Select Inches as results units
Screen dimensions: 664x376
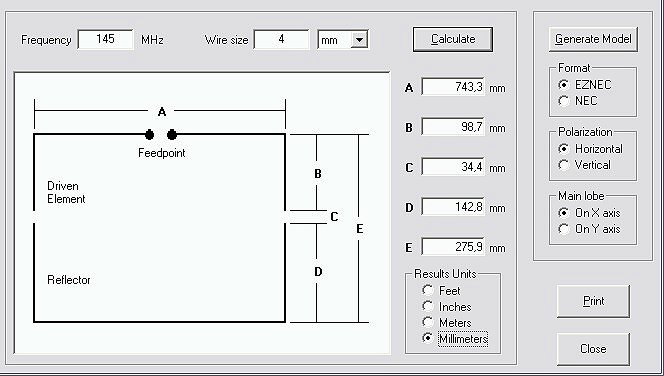(447, 307)
